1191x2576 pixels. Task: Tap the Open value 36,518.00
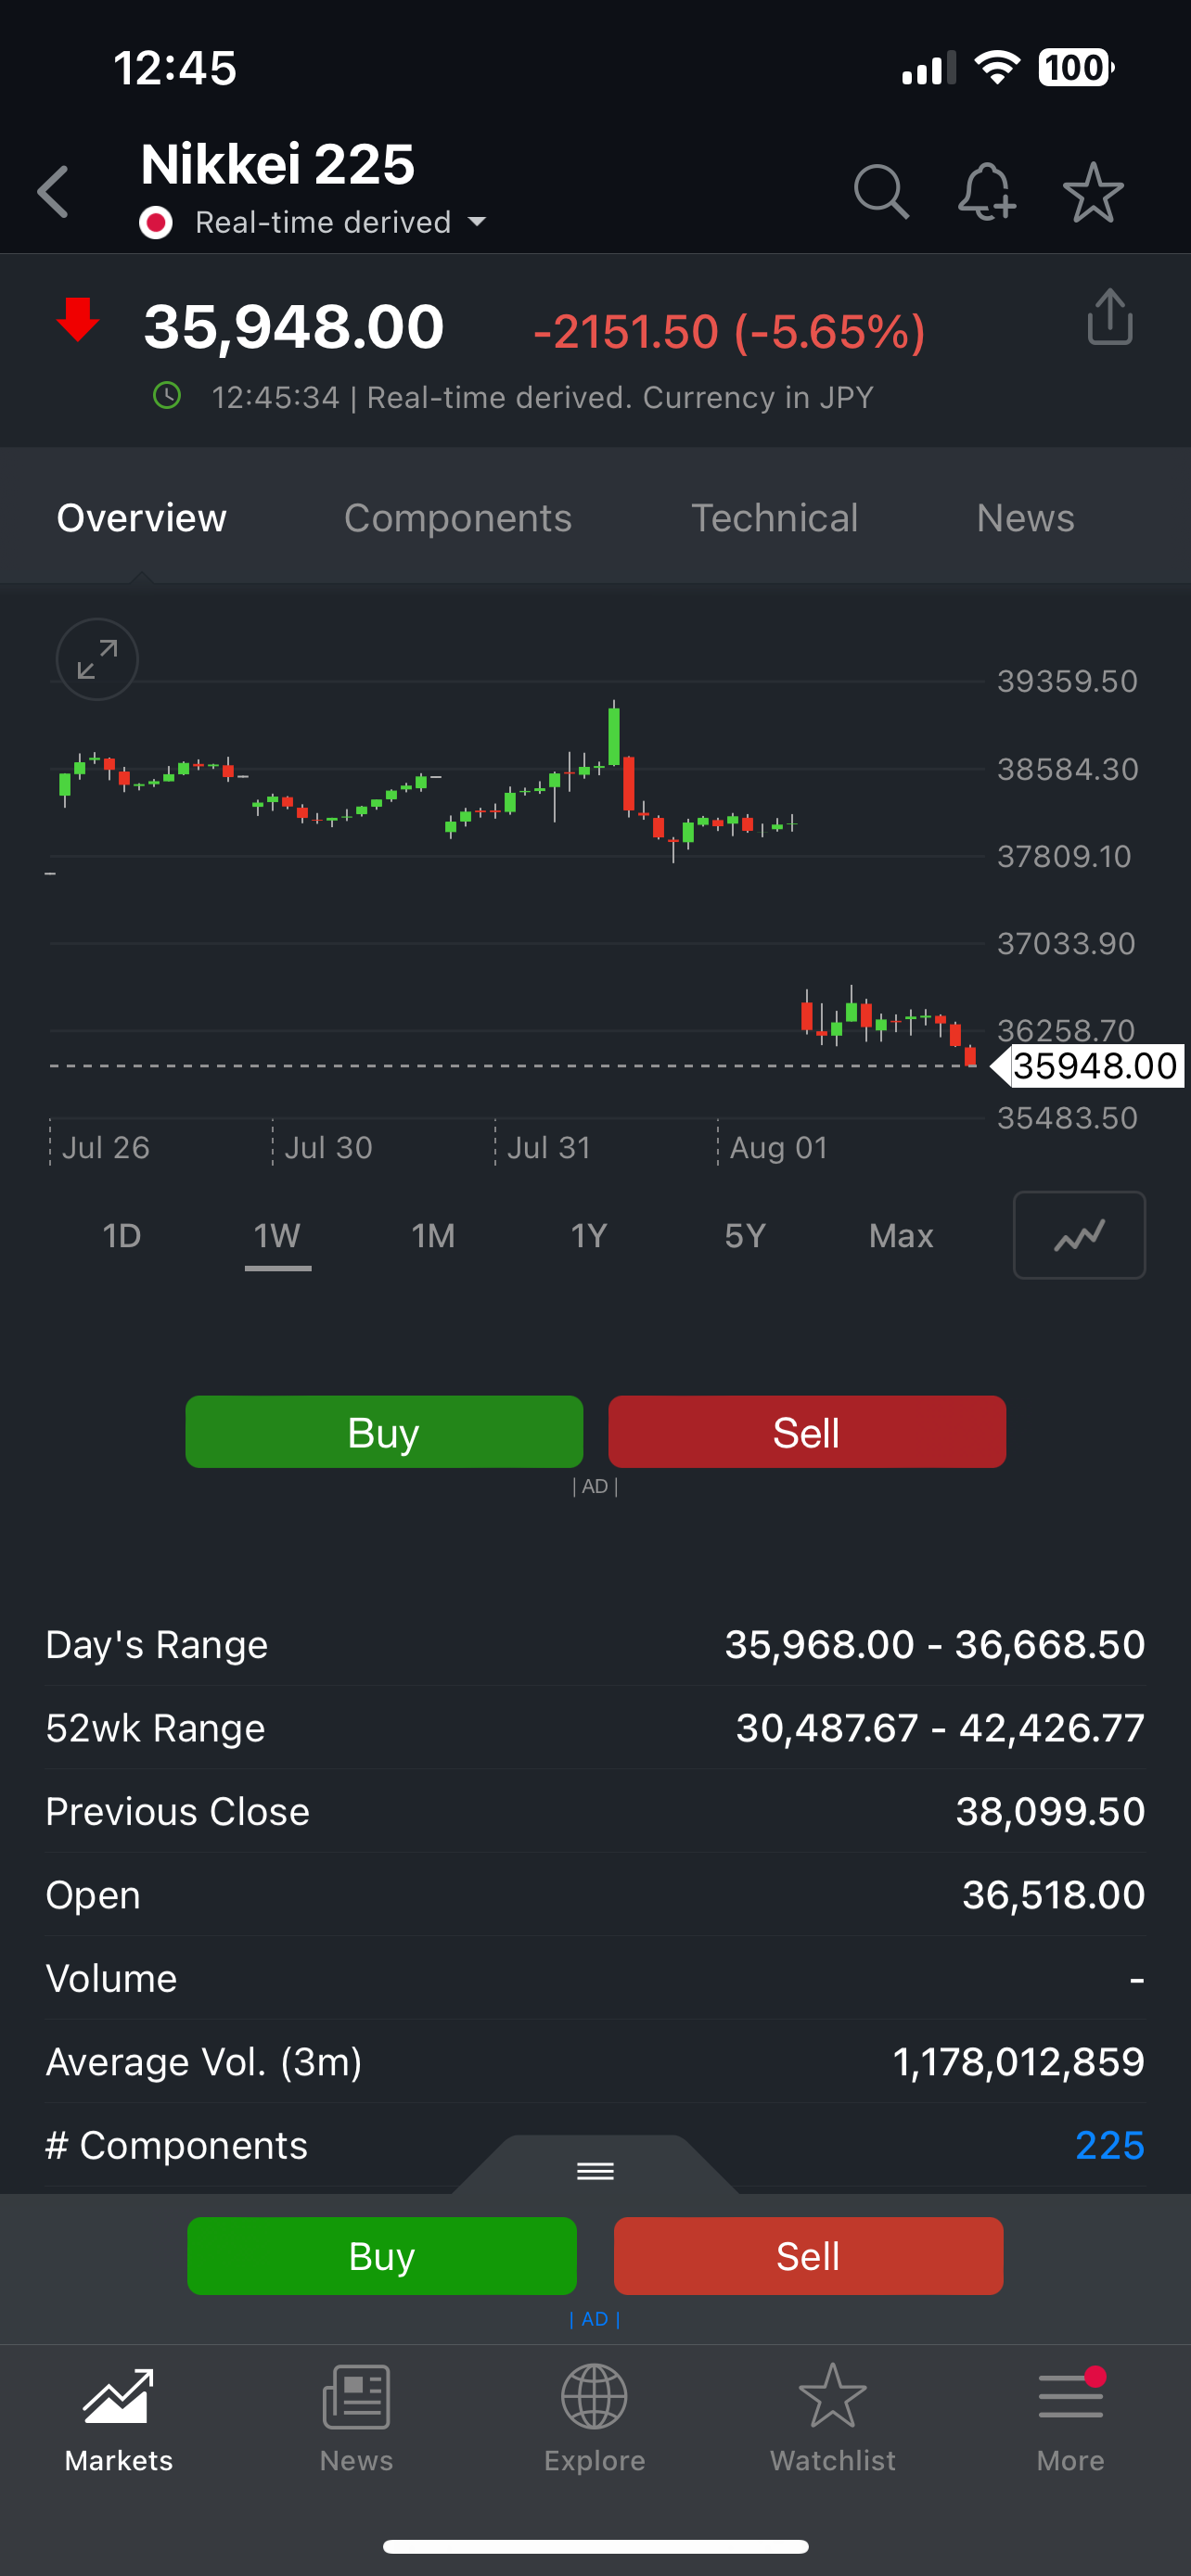[1053, 1894]
